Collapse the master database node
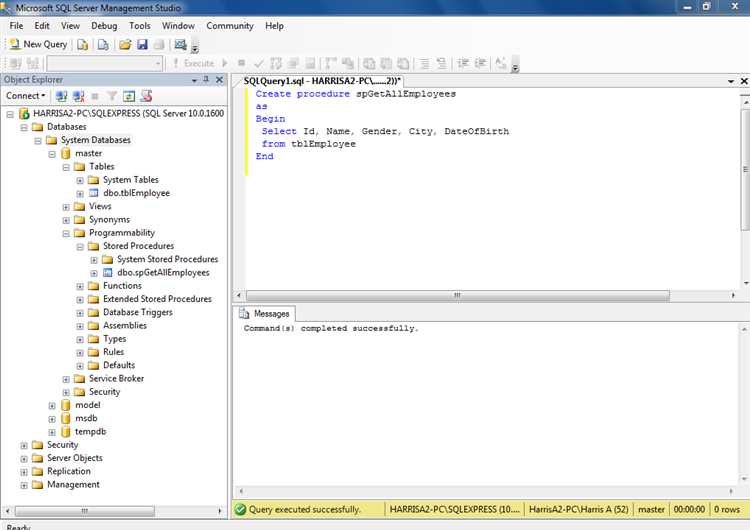Screen dimensions: 750x530 (52, 154)
